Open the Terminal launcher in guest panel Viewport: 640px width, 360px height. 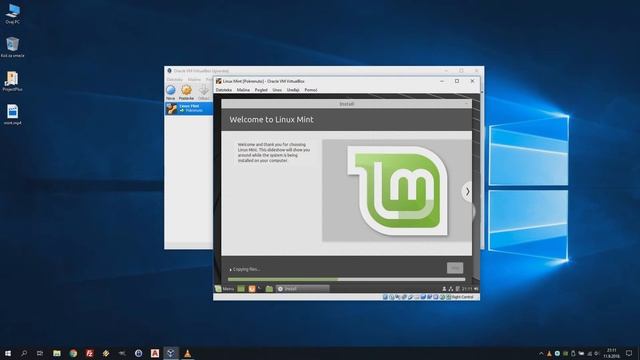point(260,289)
